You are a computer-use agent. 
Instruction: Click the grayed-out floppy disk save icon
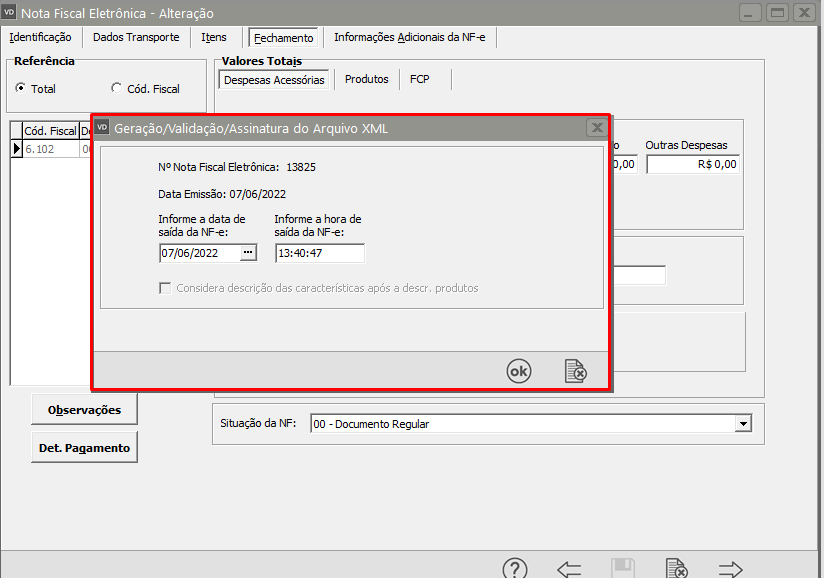click(623, 569)
